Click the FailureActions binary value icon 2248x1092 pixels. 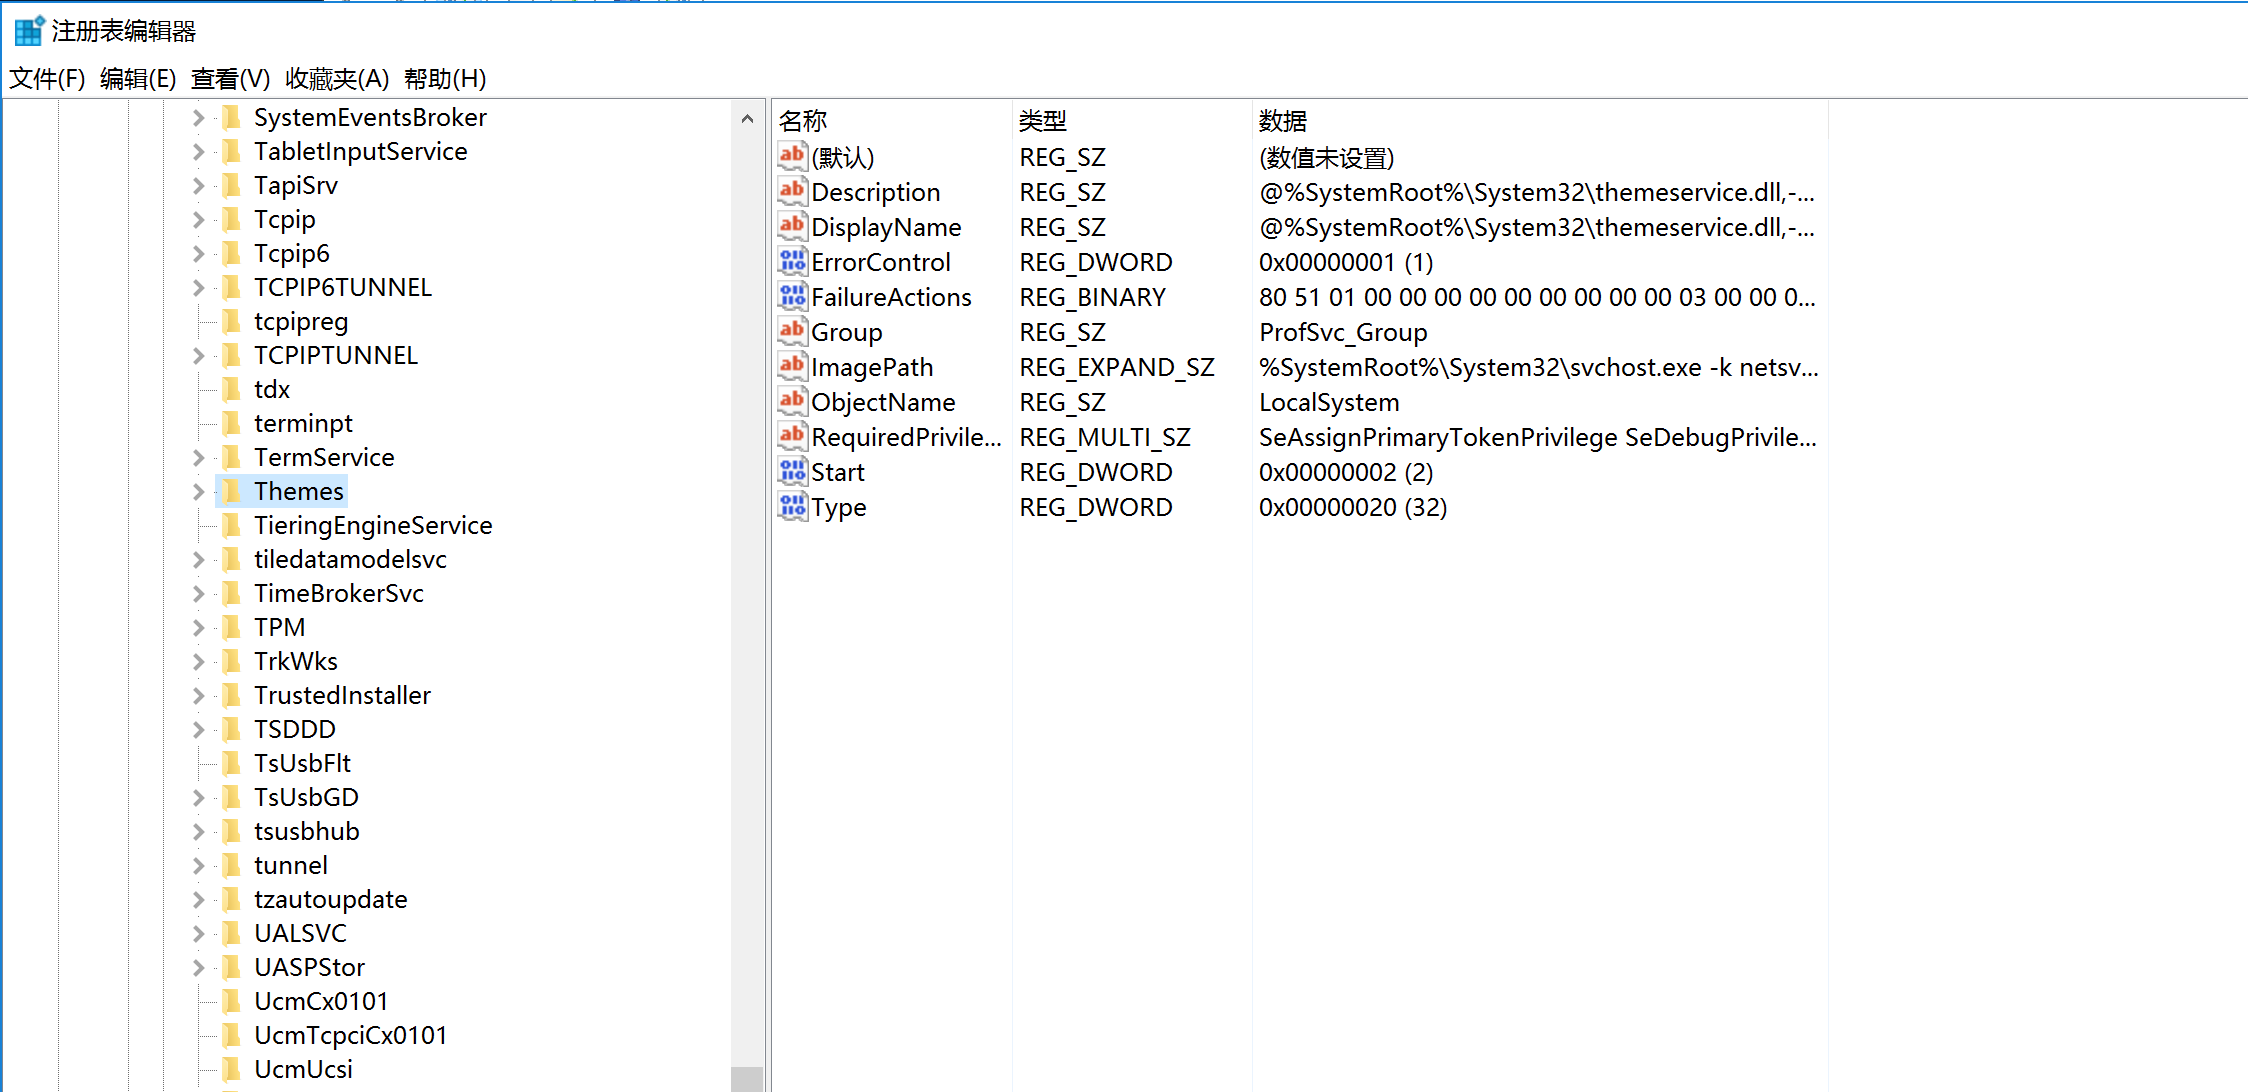point(792,297)
